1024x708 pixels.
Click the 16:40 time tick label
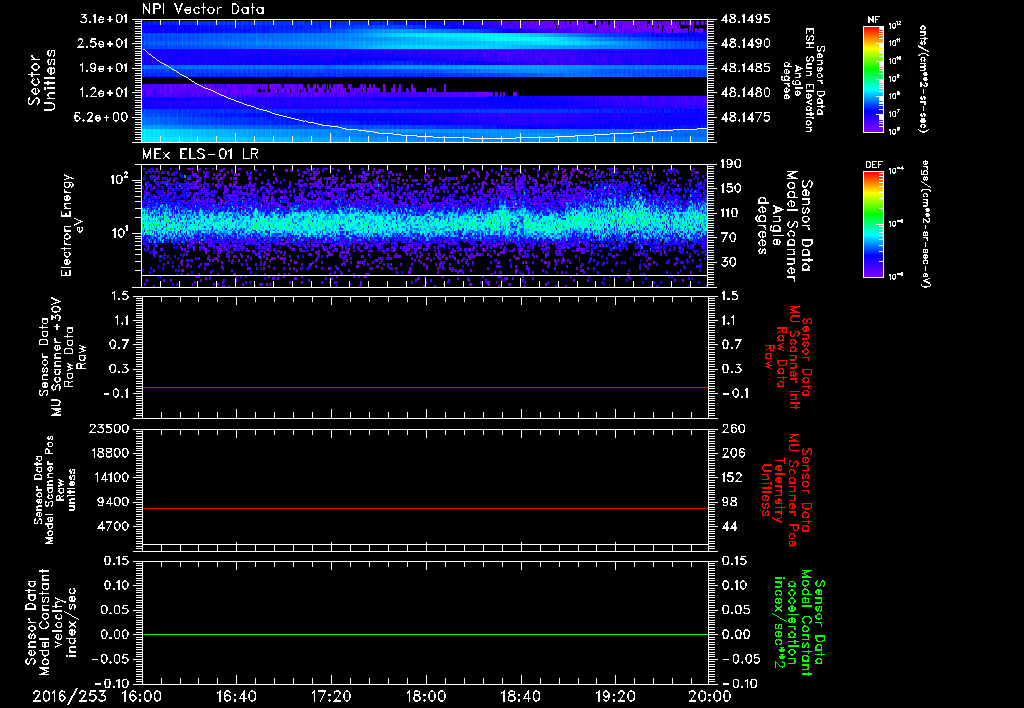tap(236, 696)
